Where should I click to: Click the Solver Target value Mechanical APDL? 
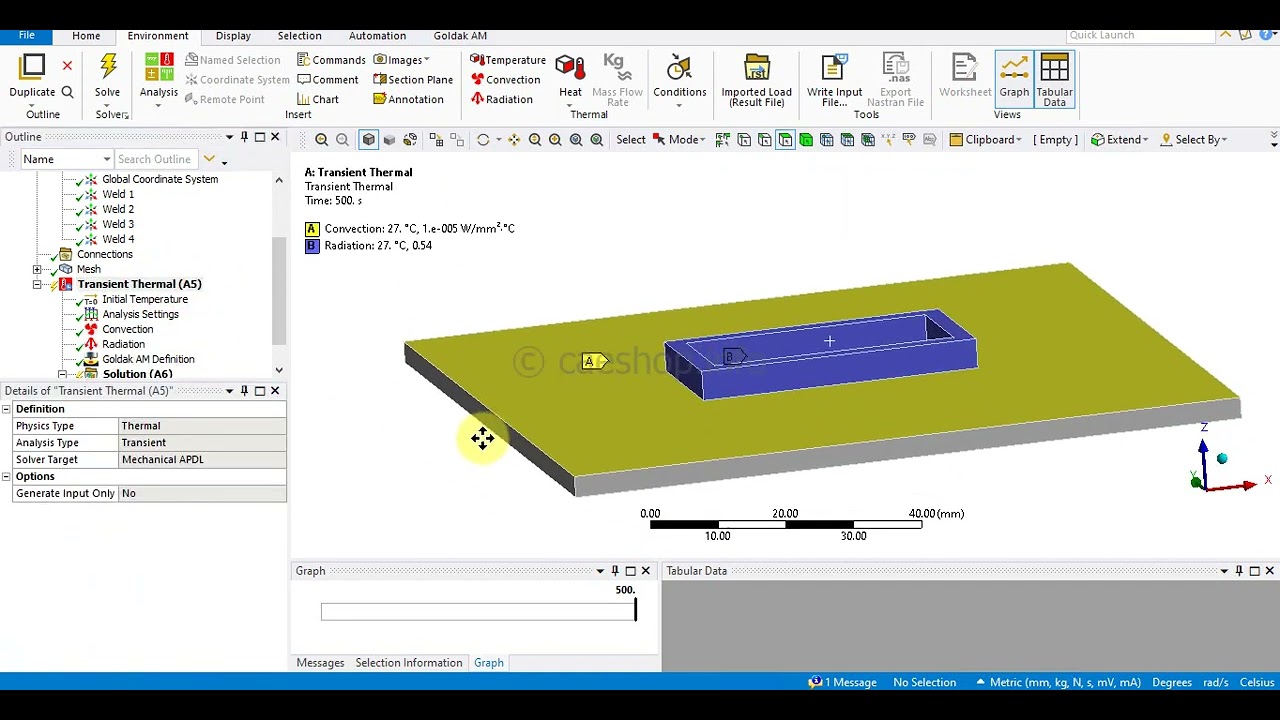202,460
